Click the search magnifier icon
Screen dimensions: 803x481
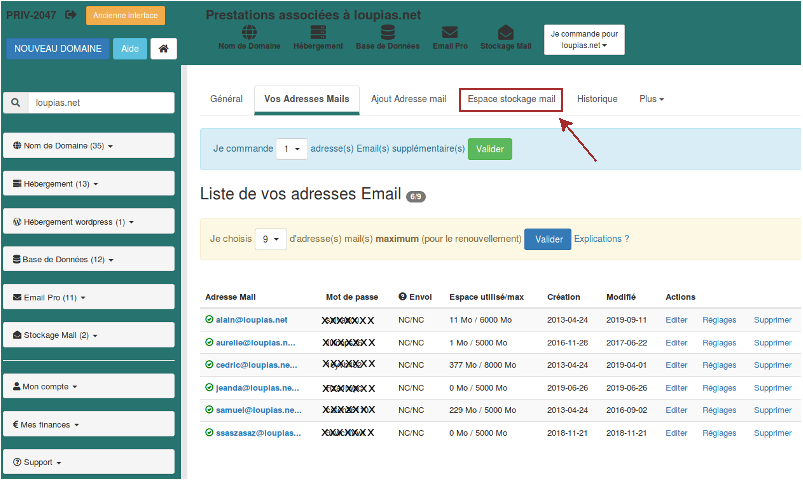16,103
